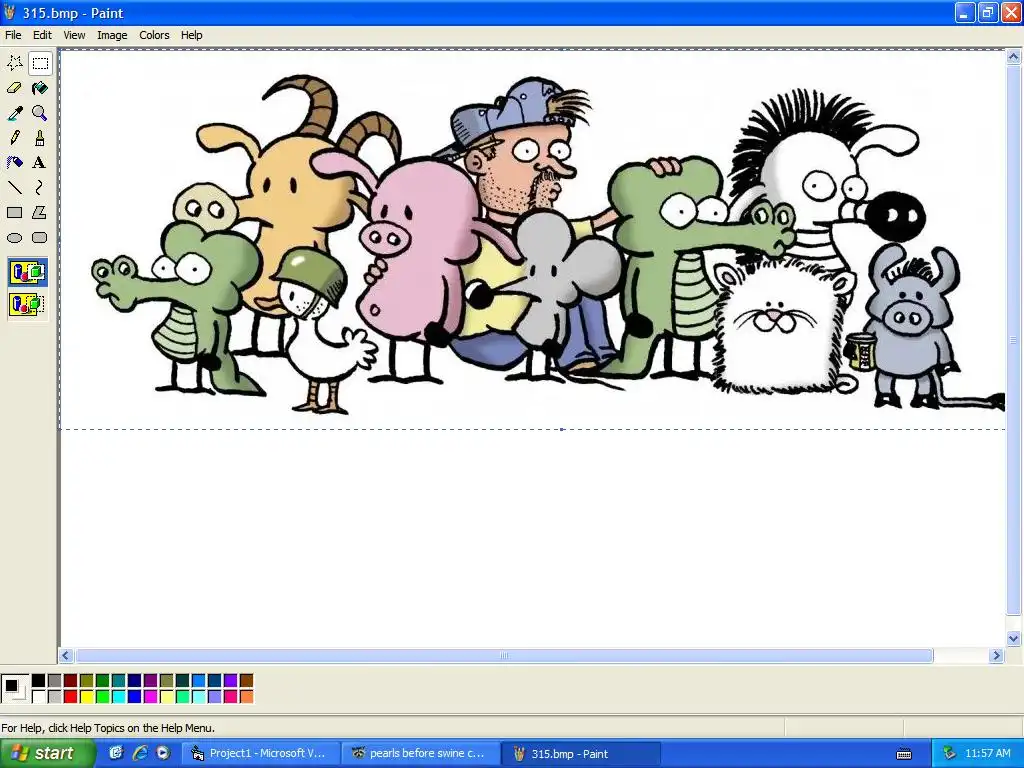Click the horizontal scrollbar right arrow
The height and width of the screenshot is (768, 1024).
pyautogui.click(x=996, y=656)
